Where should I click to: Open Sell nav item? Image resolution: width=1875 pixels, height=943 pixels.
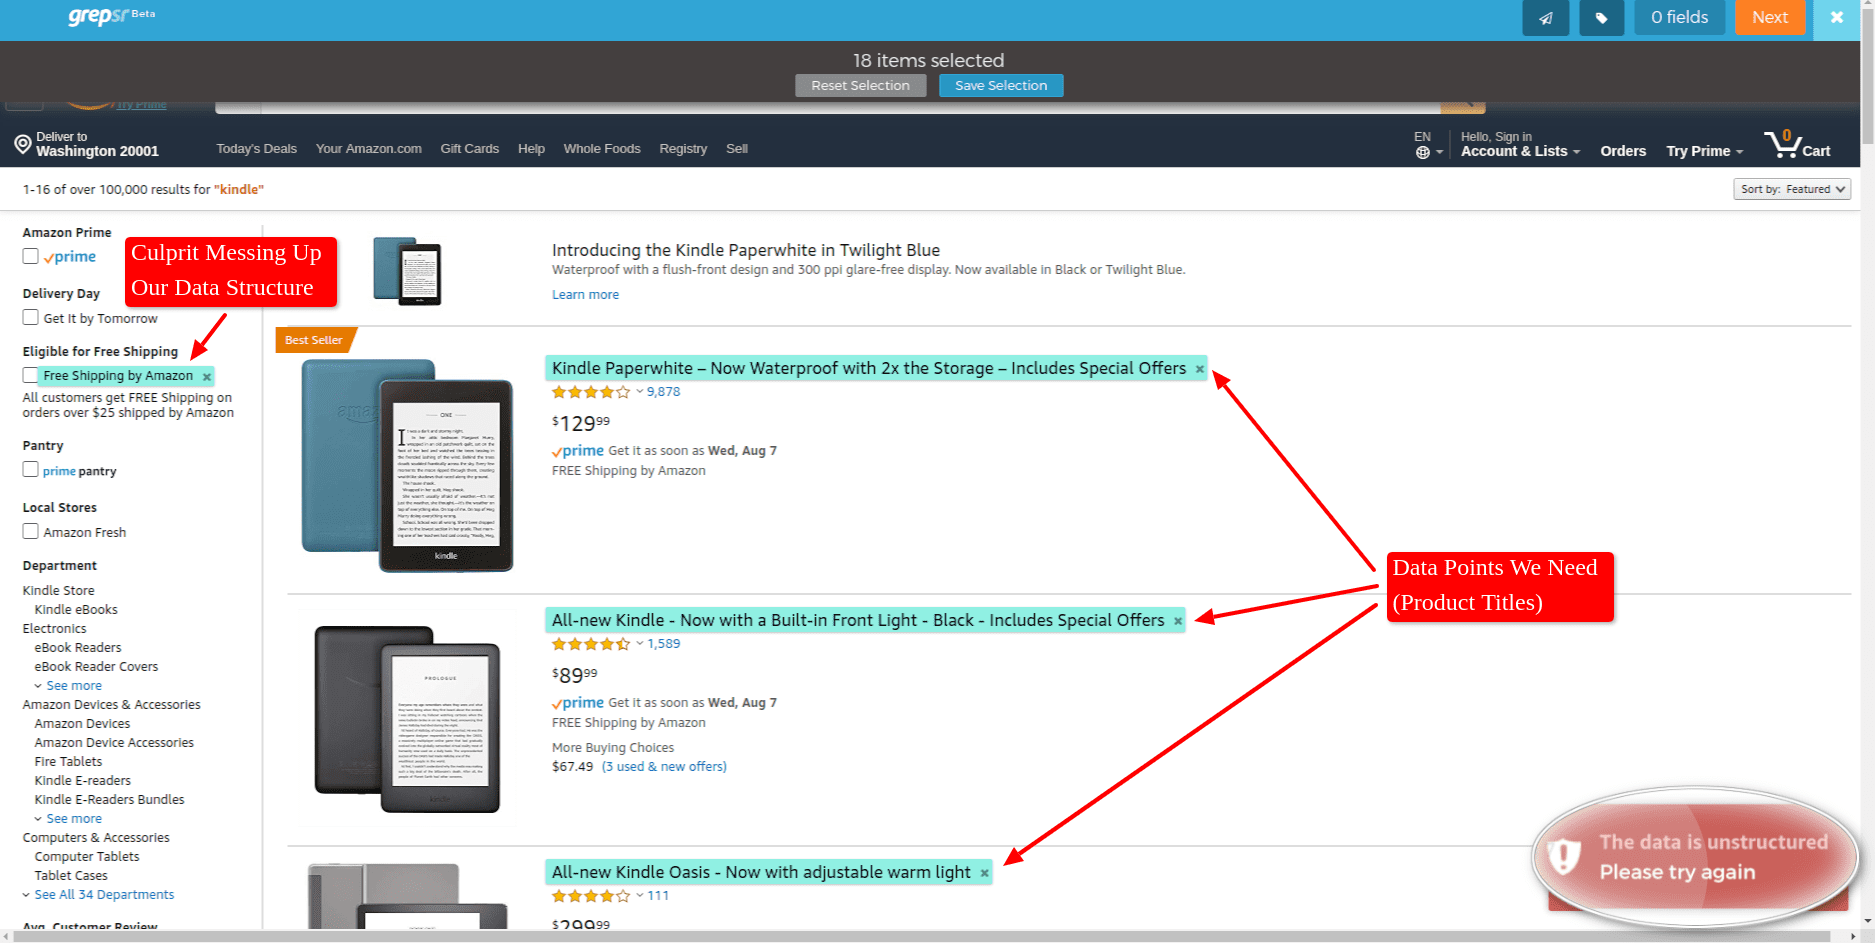coord(737,149)
